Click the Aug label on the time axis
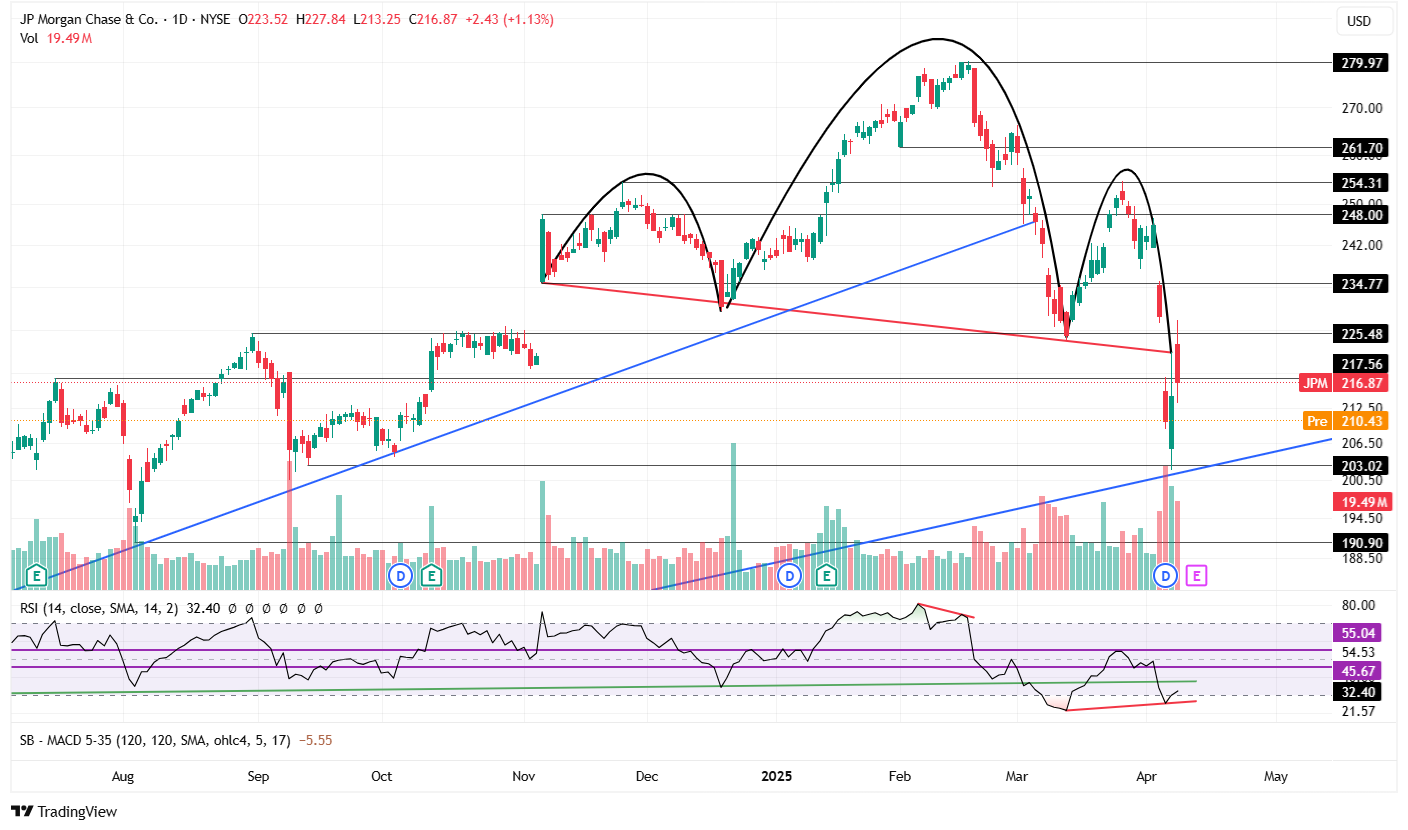Viewport: 1408px width, 830px height. point(123,776)
